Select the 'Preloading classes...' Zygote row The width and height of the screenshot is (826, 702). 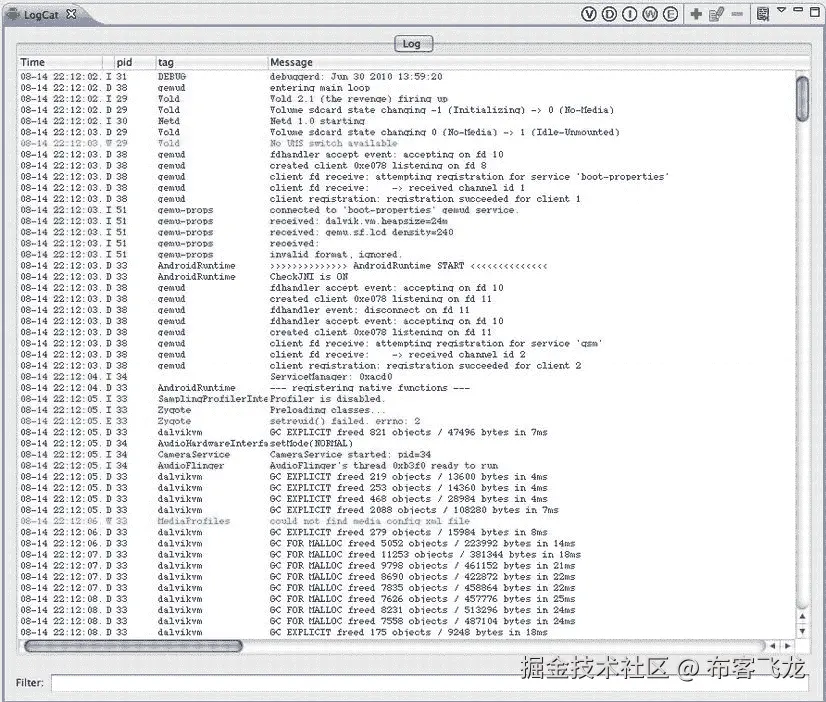pos(406,410)
